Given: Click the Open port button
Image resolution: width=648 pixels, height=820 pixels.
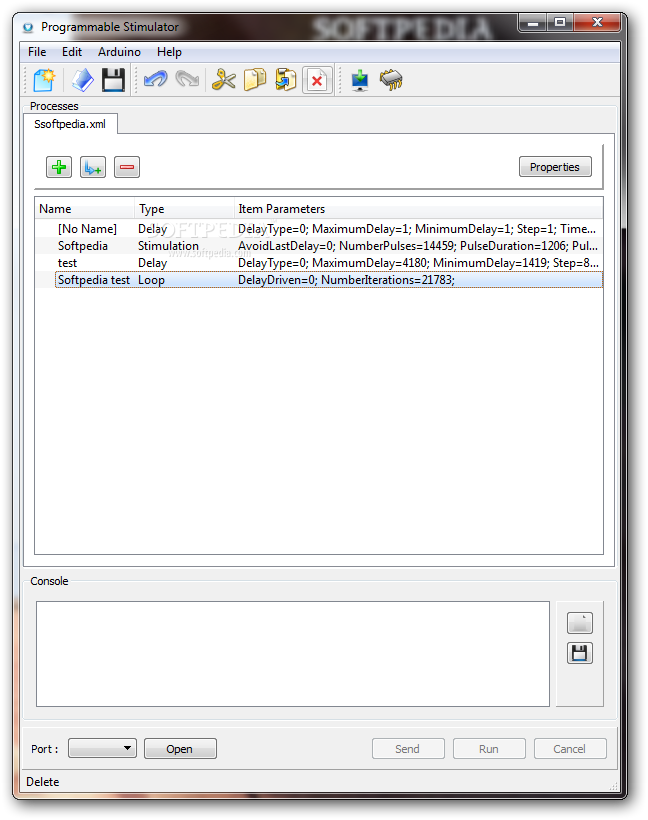Looking at the screenshot, I should 180,748.
